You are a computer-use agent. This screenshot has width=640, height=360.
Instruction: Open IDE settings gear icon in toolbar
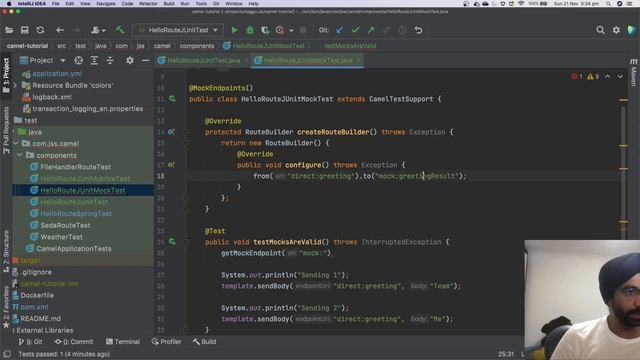tap(616, 30)
